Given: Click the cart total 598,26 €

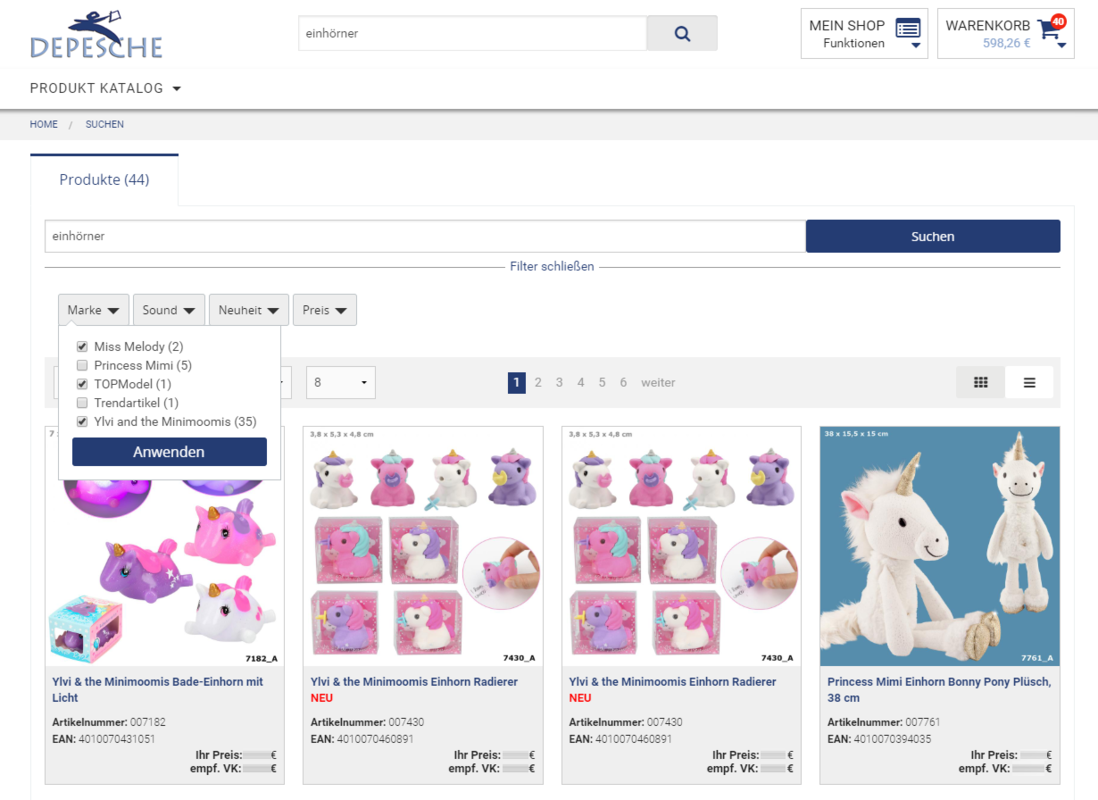Looking at the screenshot, I should coord(1006,43).
